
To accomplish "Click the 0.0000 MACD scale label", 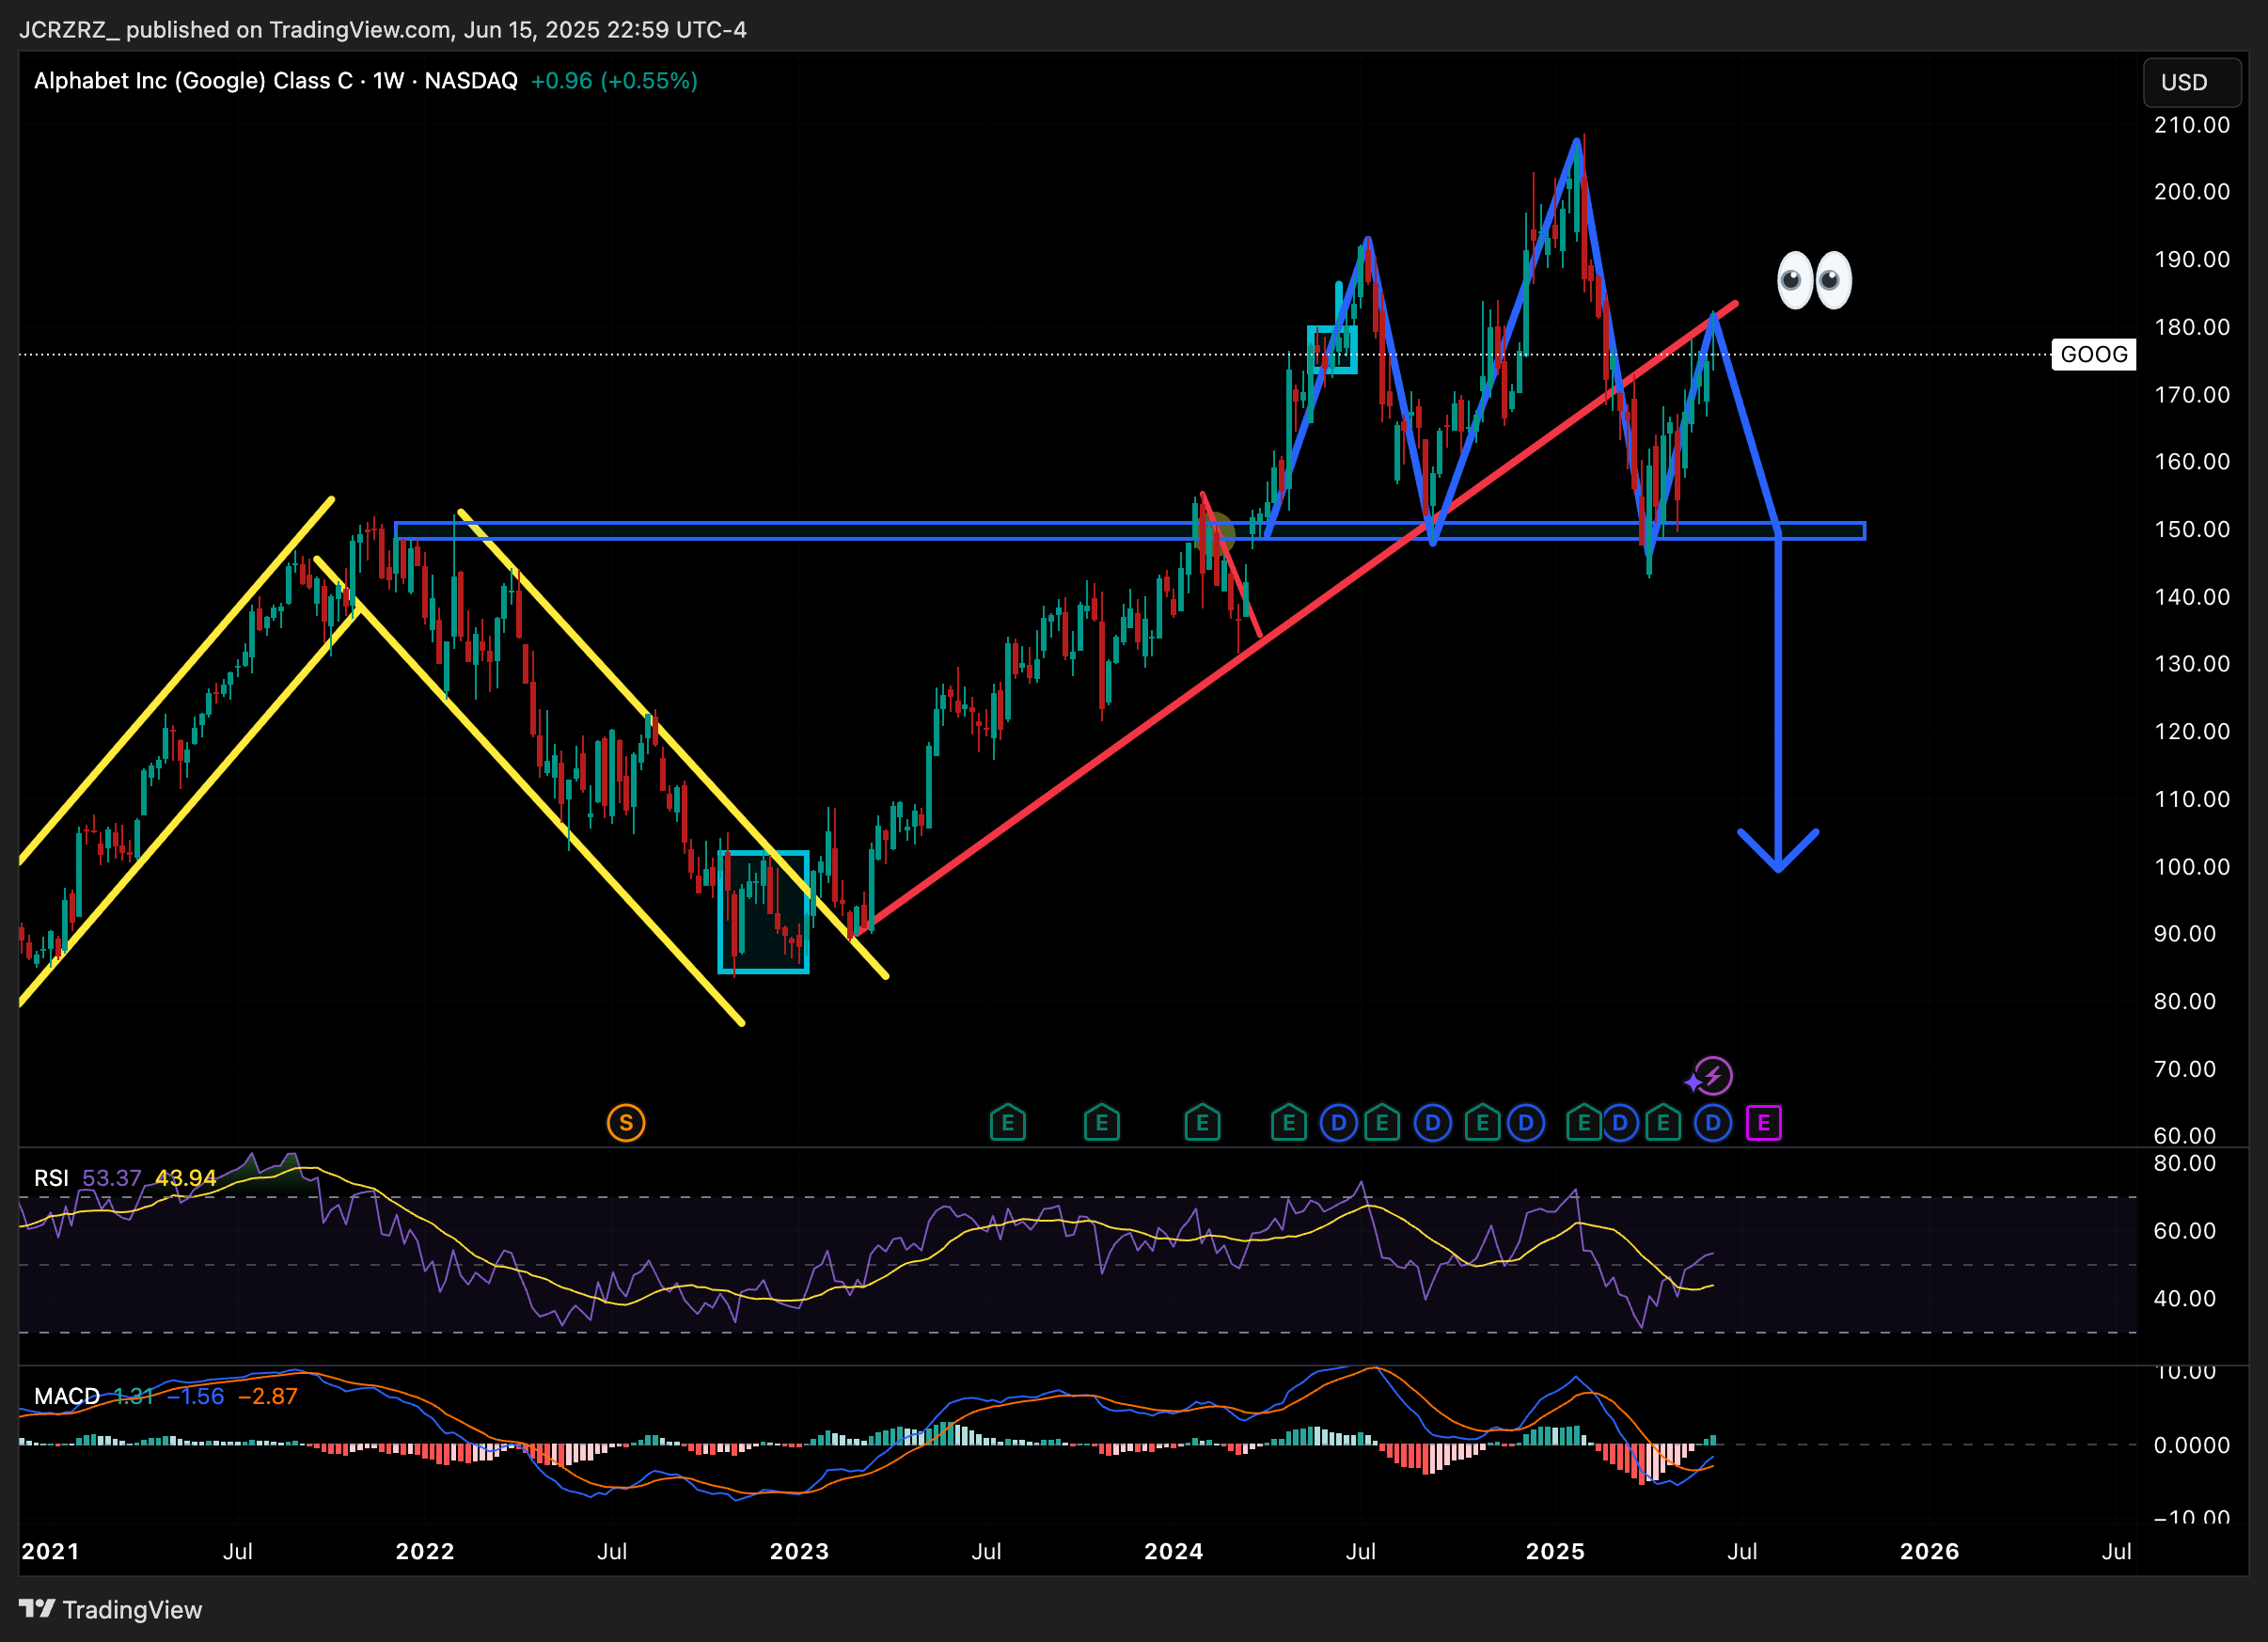I will [2192, 1445].
